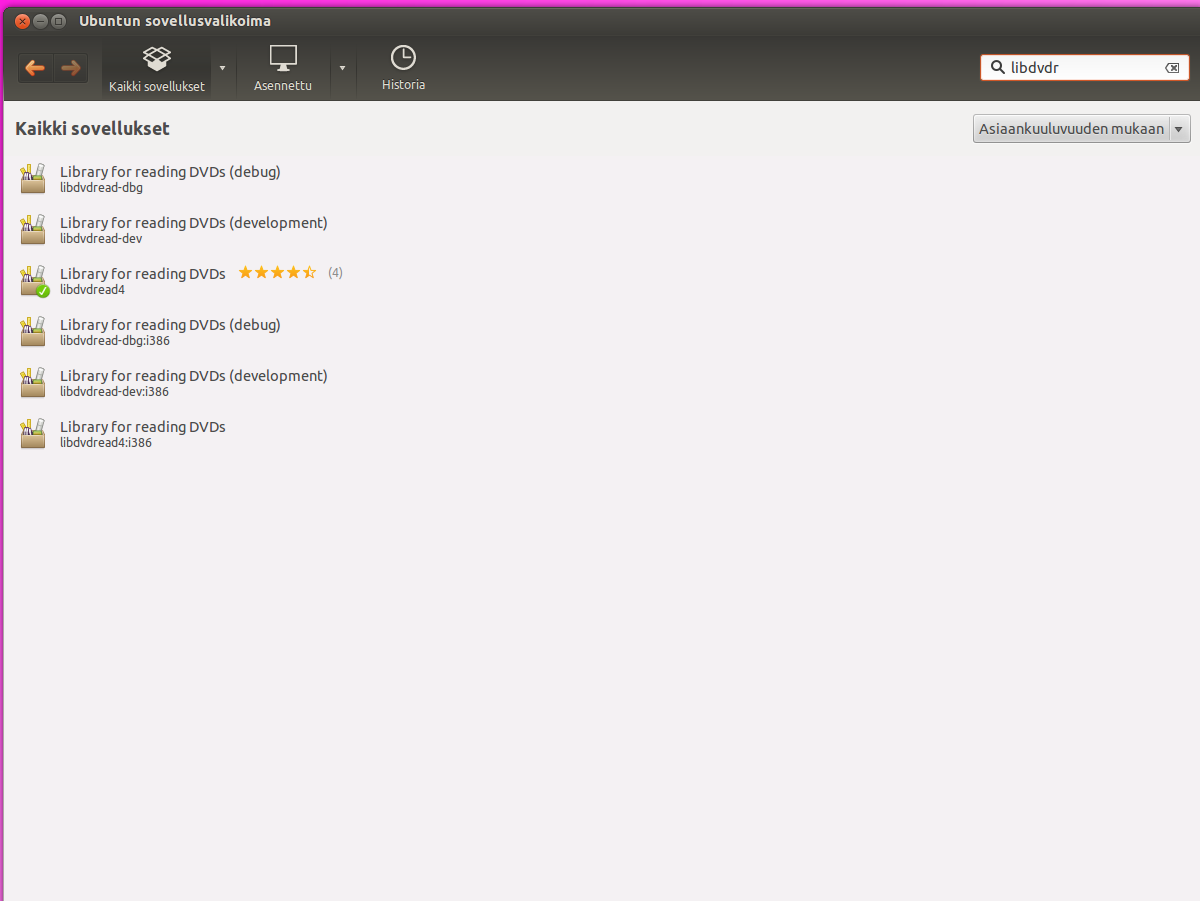Close the Ubuntun sovellusvalikoima window
The height and width of the screenshot is (901, 1200).
pyautogui.click(x=22, y=21)
